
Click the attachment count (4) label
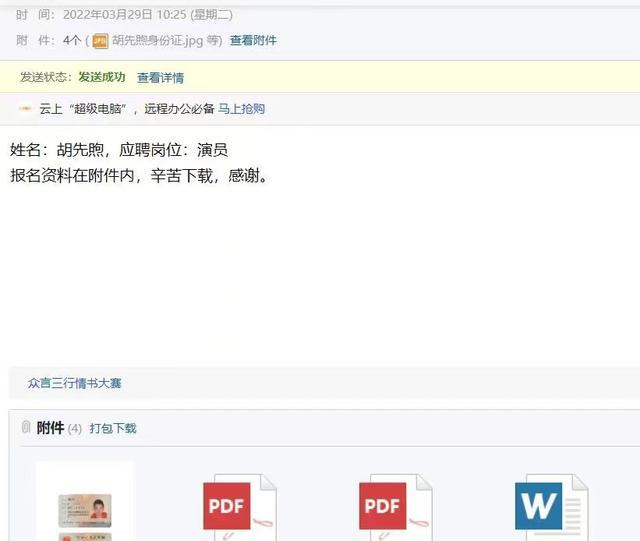click(75, 429)
